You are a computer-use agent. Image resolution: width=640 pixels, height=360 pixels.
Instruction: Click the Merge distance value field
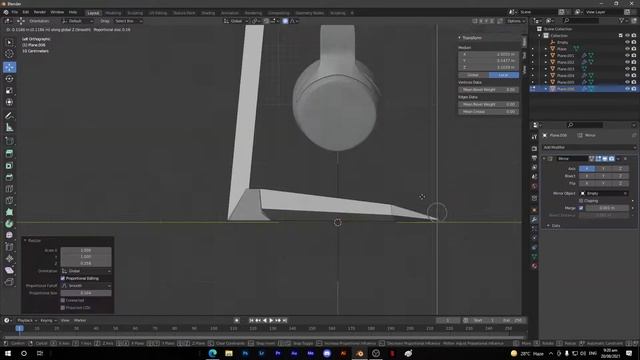click(607, 208)
